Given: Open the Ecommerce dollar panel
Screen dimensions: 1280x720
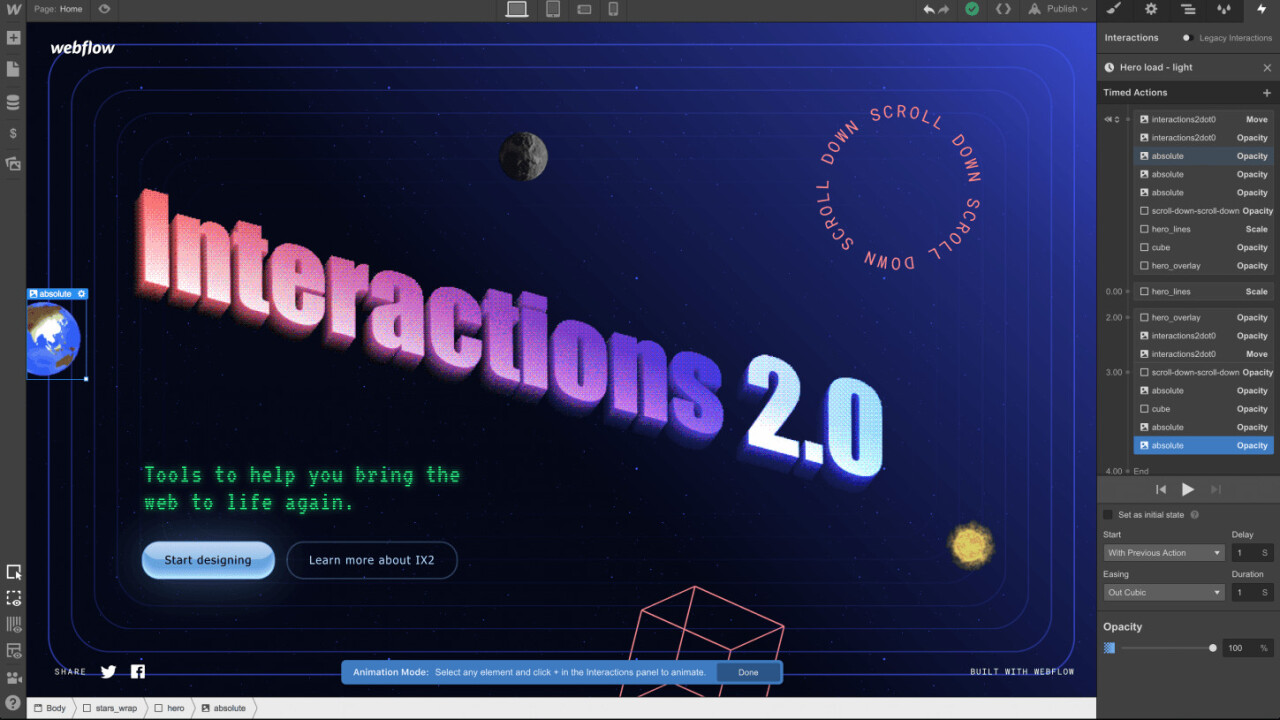Looking at the screenshot, I should (13, 133).
